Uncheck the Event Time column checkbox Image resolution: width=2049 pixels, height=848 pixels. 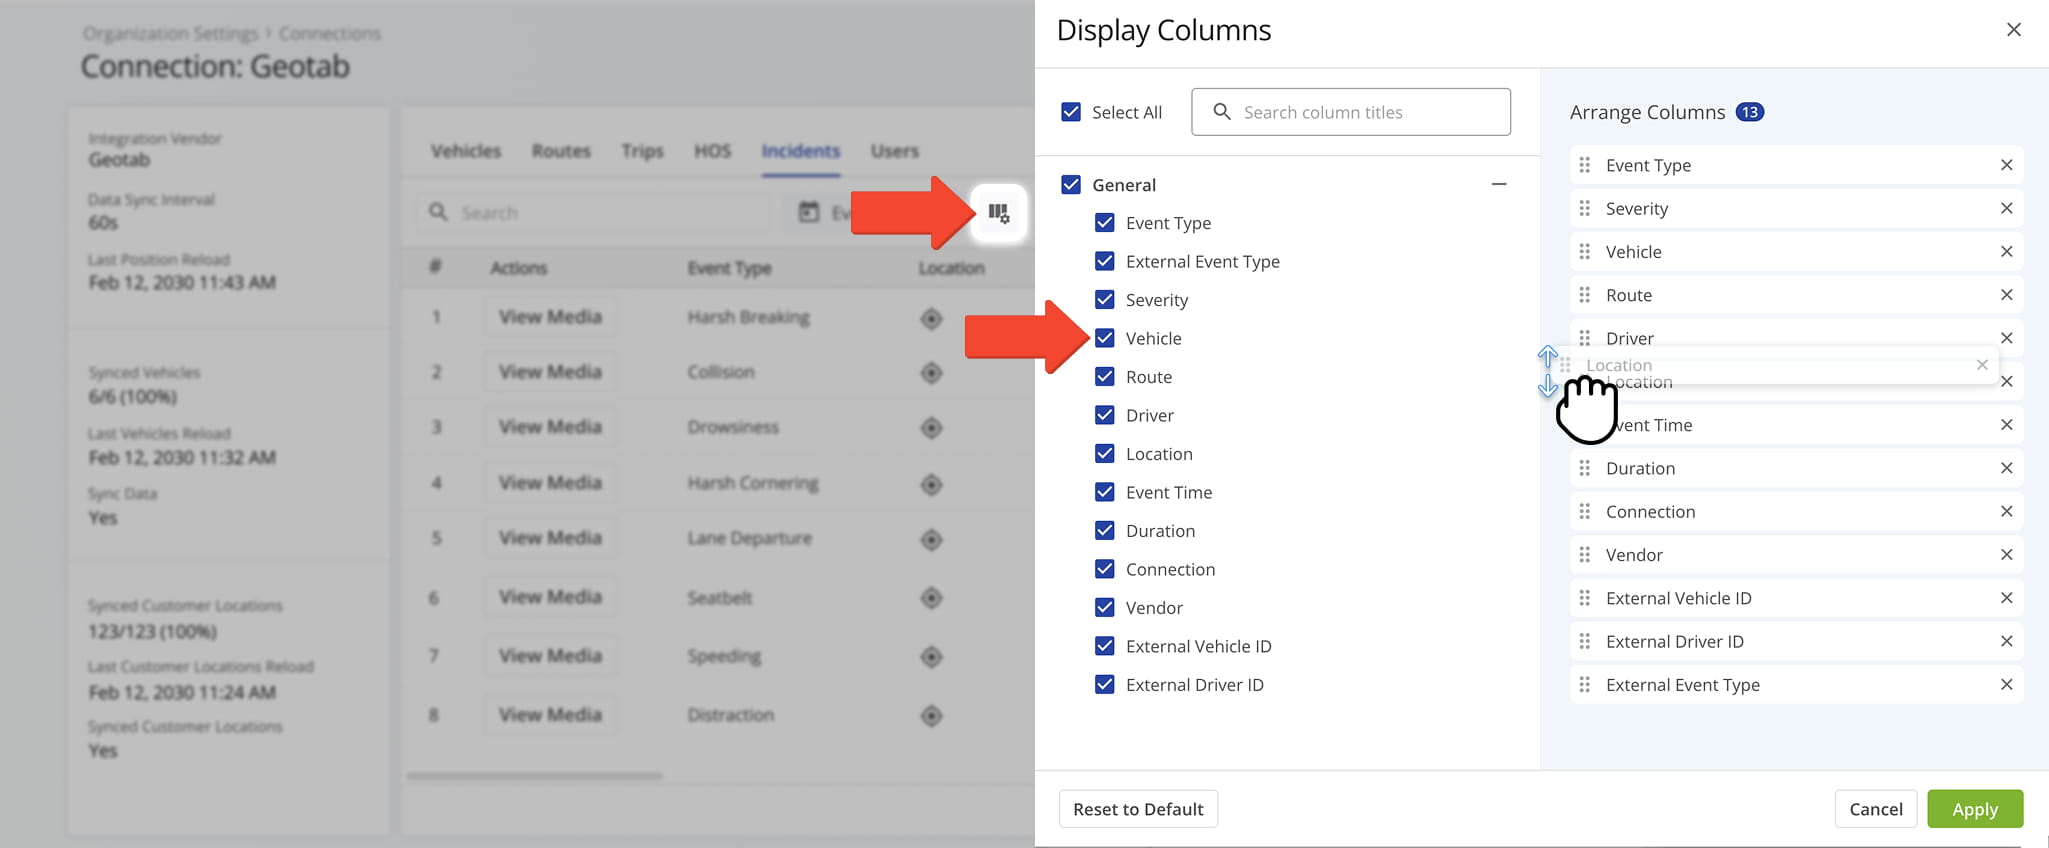pyautogui.click(x=1105, y=492)
